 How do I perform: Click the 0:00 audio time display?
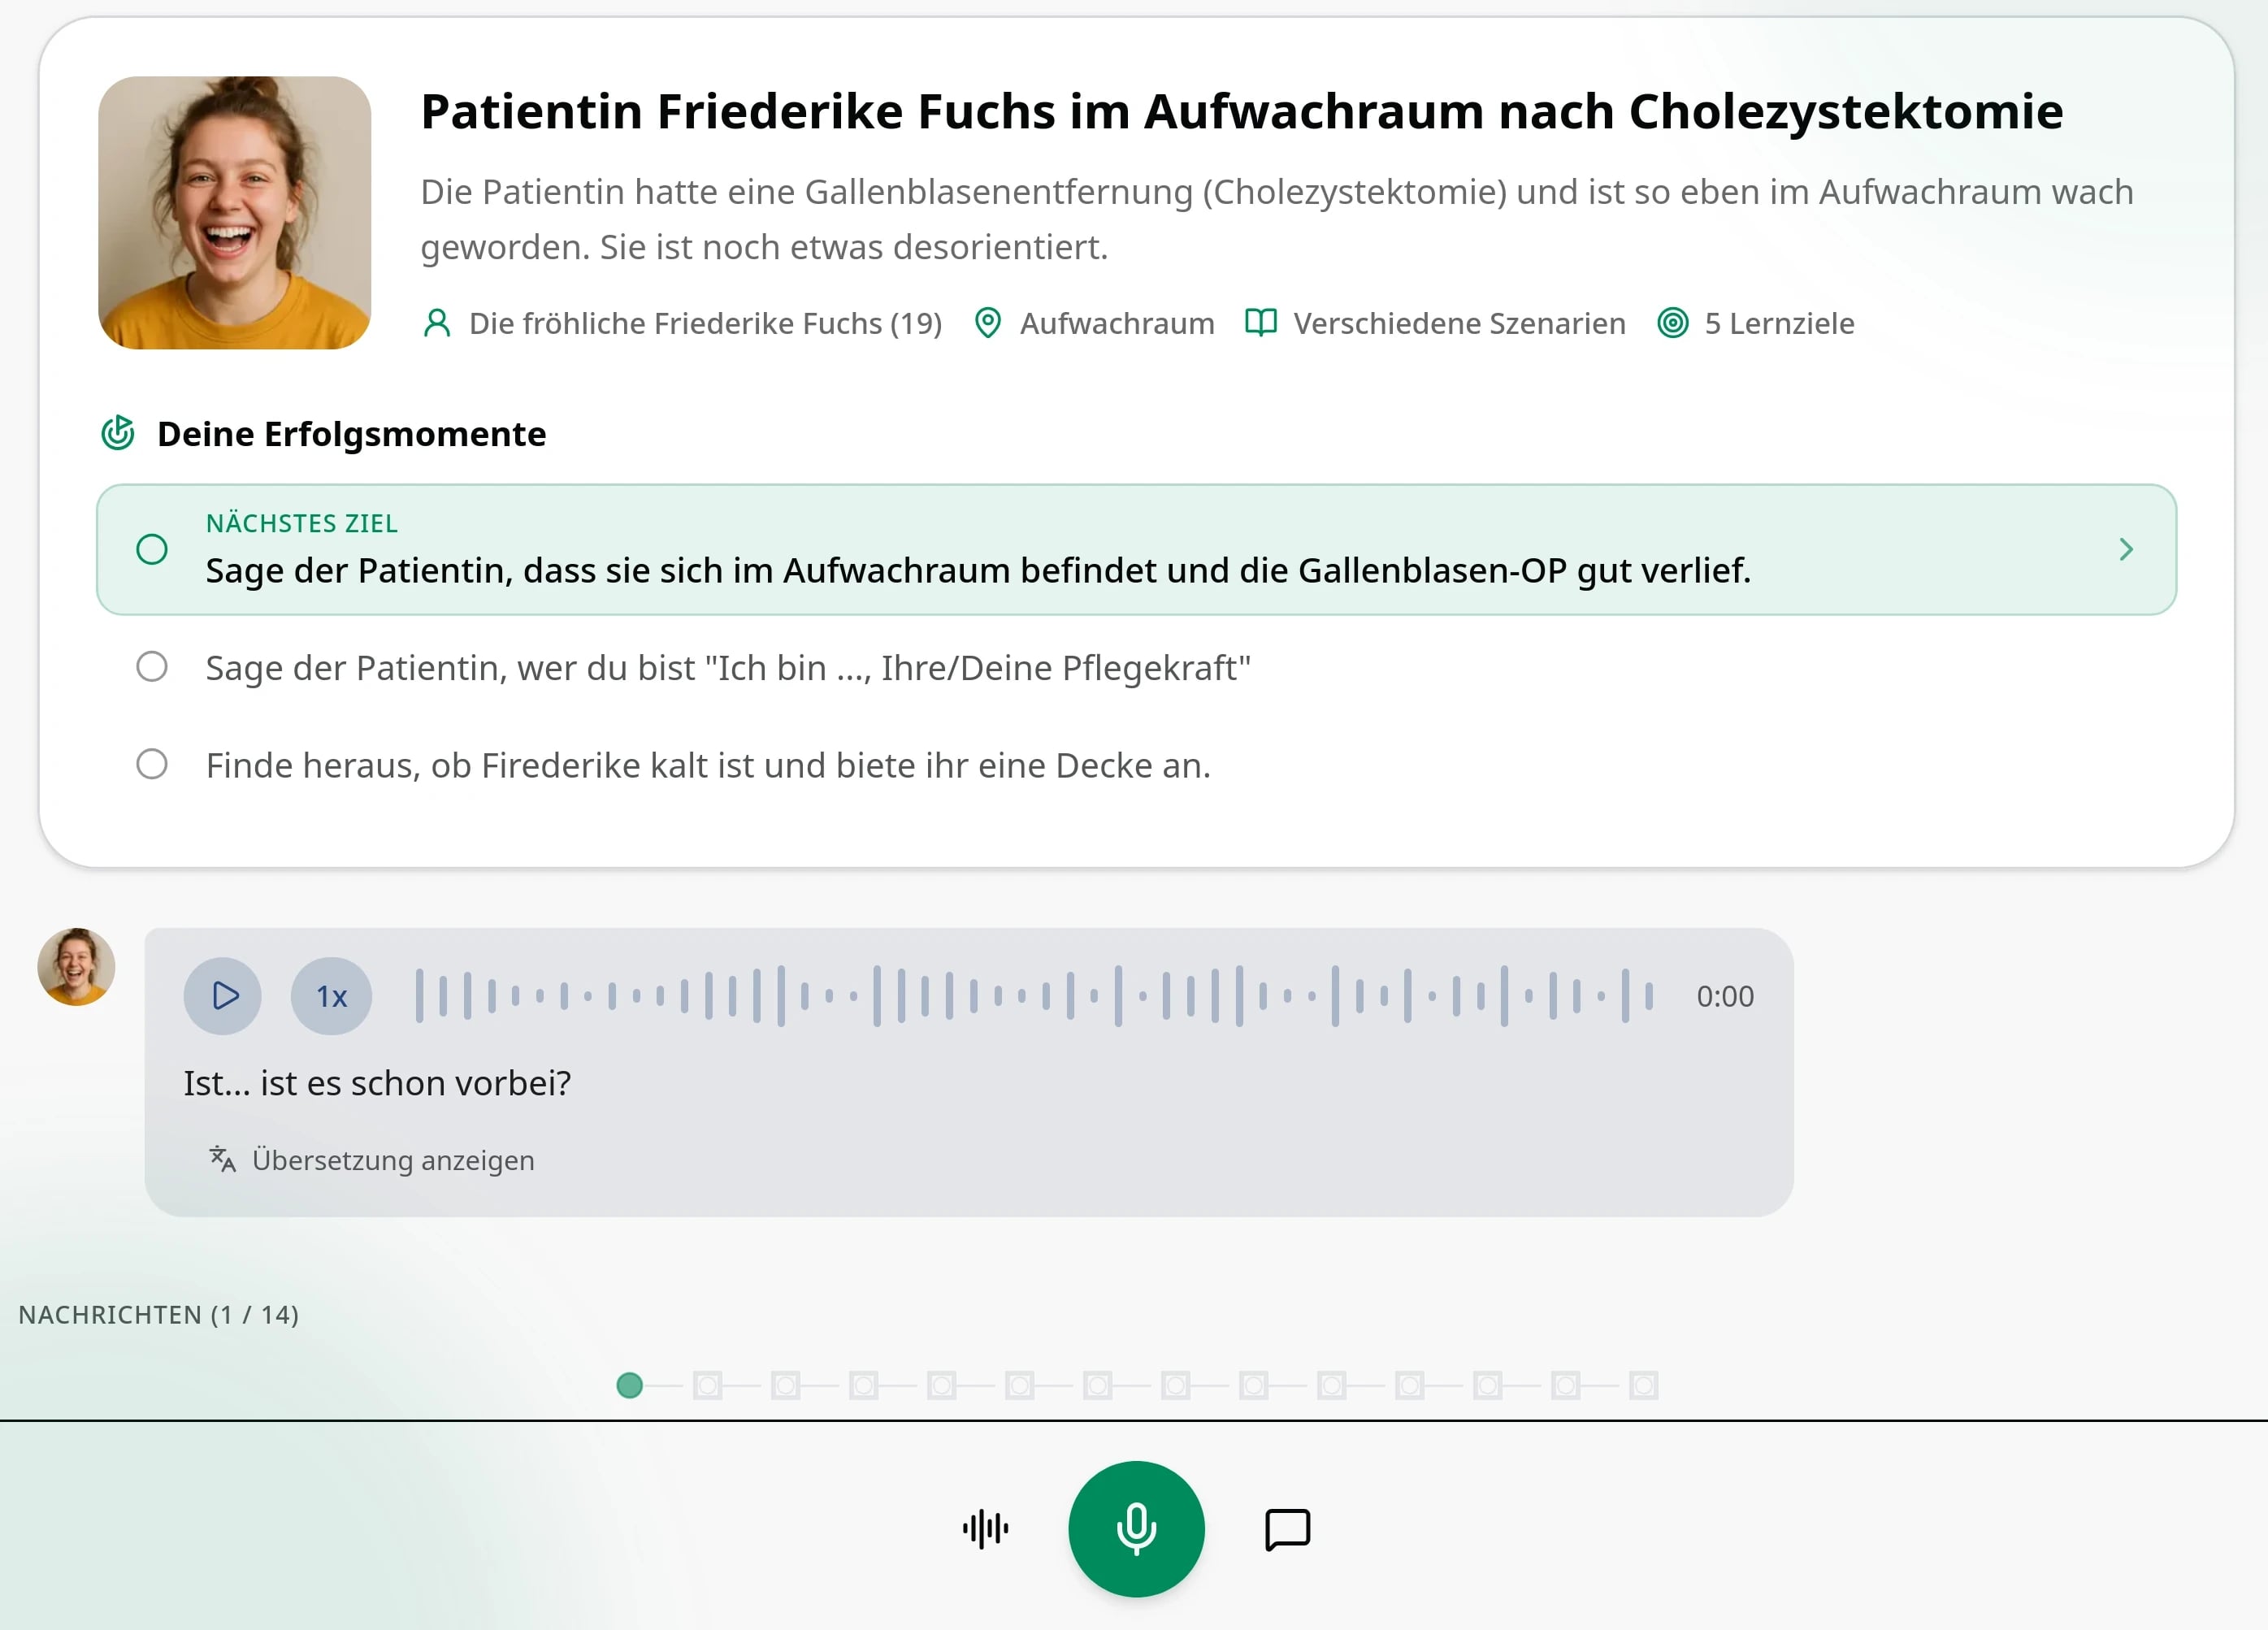point(1724,996)
